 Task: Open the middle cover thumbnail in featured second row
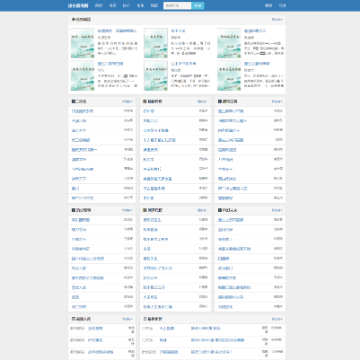click(x=156, y=76)
